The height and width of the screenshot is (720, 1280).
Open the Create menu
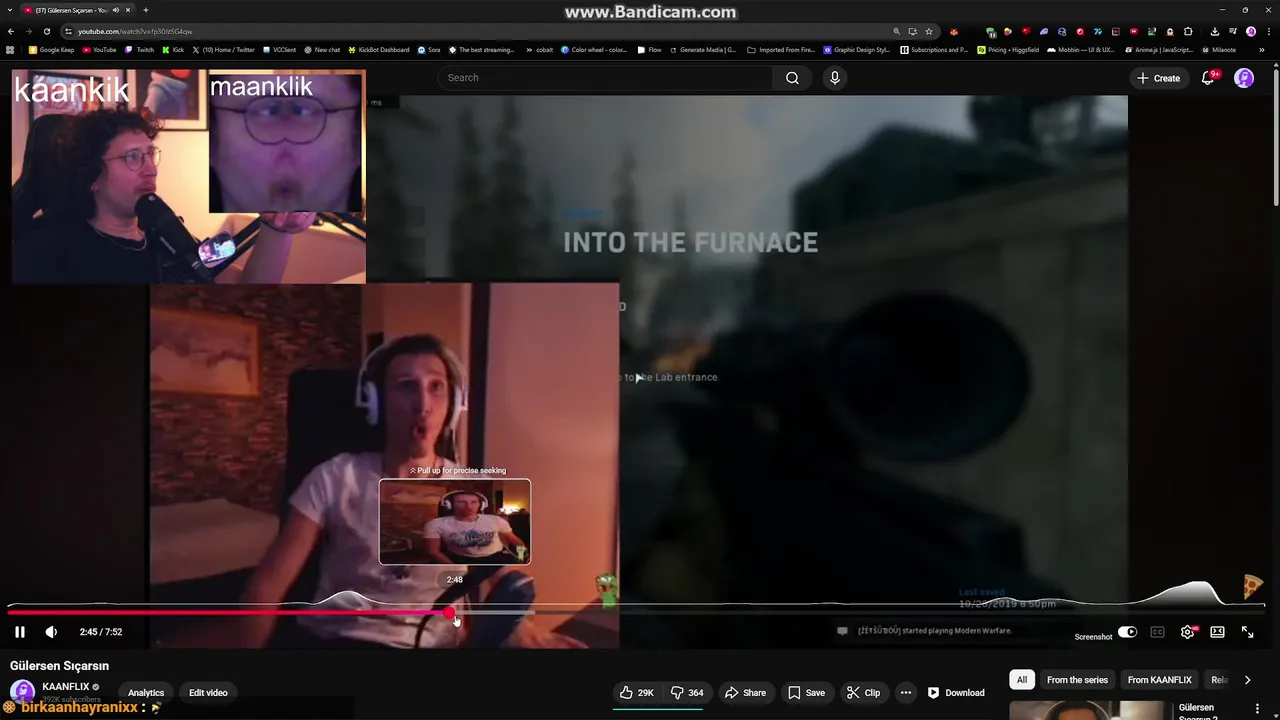1159,78
